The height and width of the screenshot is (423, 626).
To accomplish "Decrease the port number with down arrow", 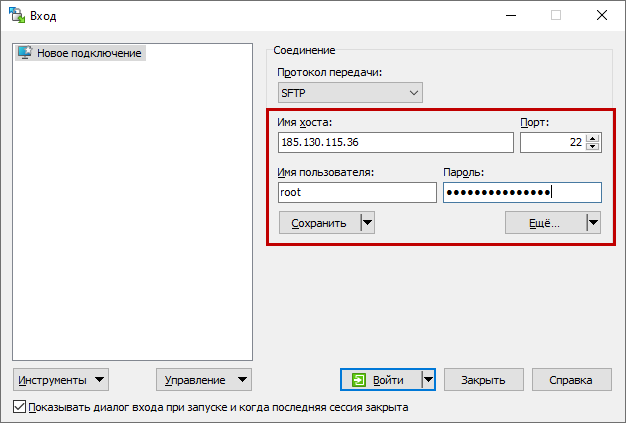I will pyautogui.click(x=593, y=148).
